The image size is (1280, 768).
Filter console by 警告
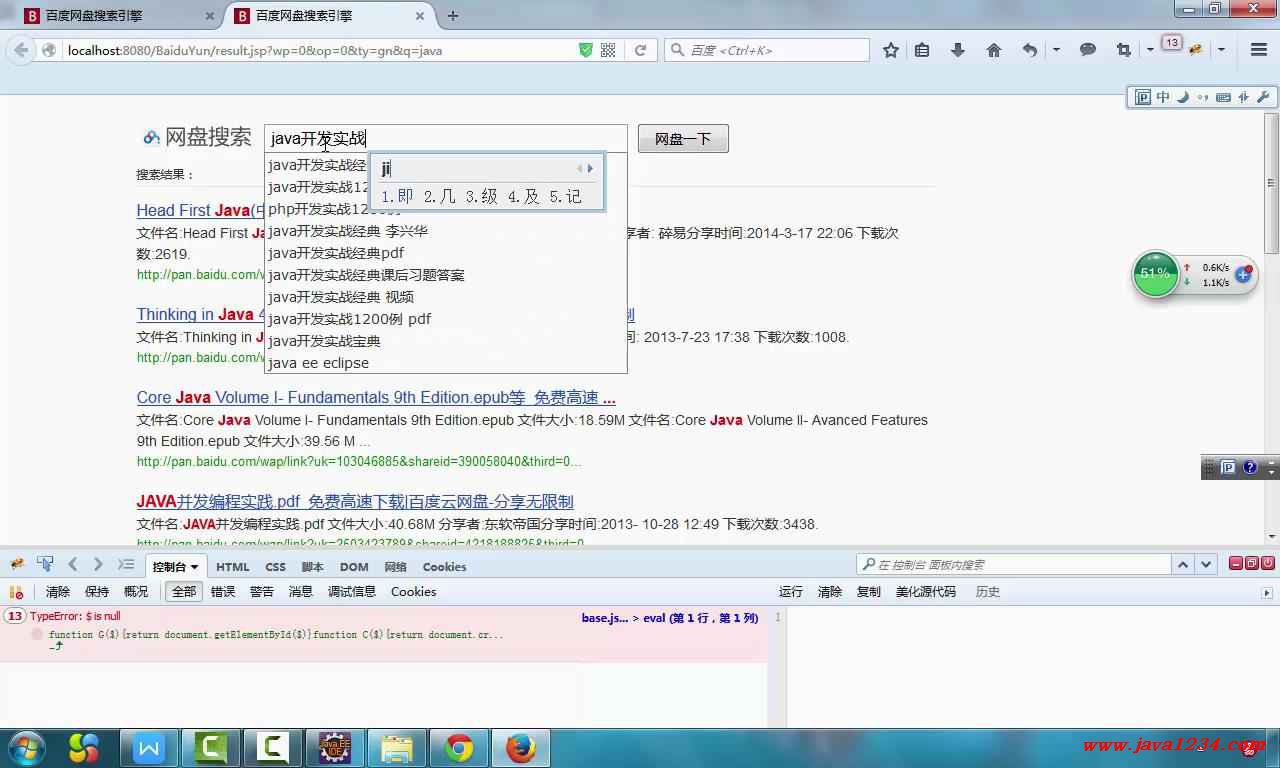pyautogui.click(x=262, y=592)
